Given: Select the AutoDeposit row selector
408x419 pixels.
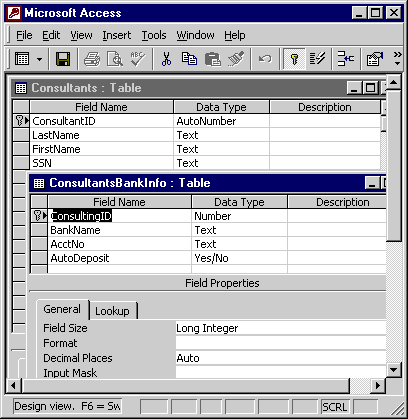Looking at the screenshot, I should tap(39, 258).
